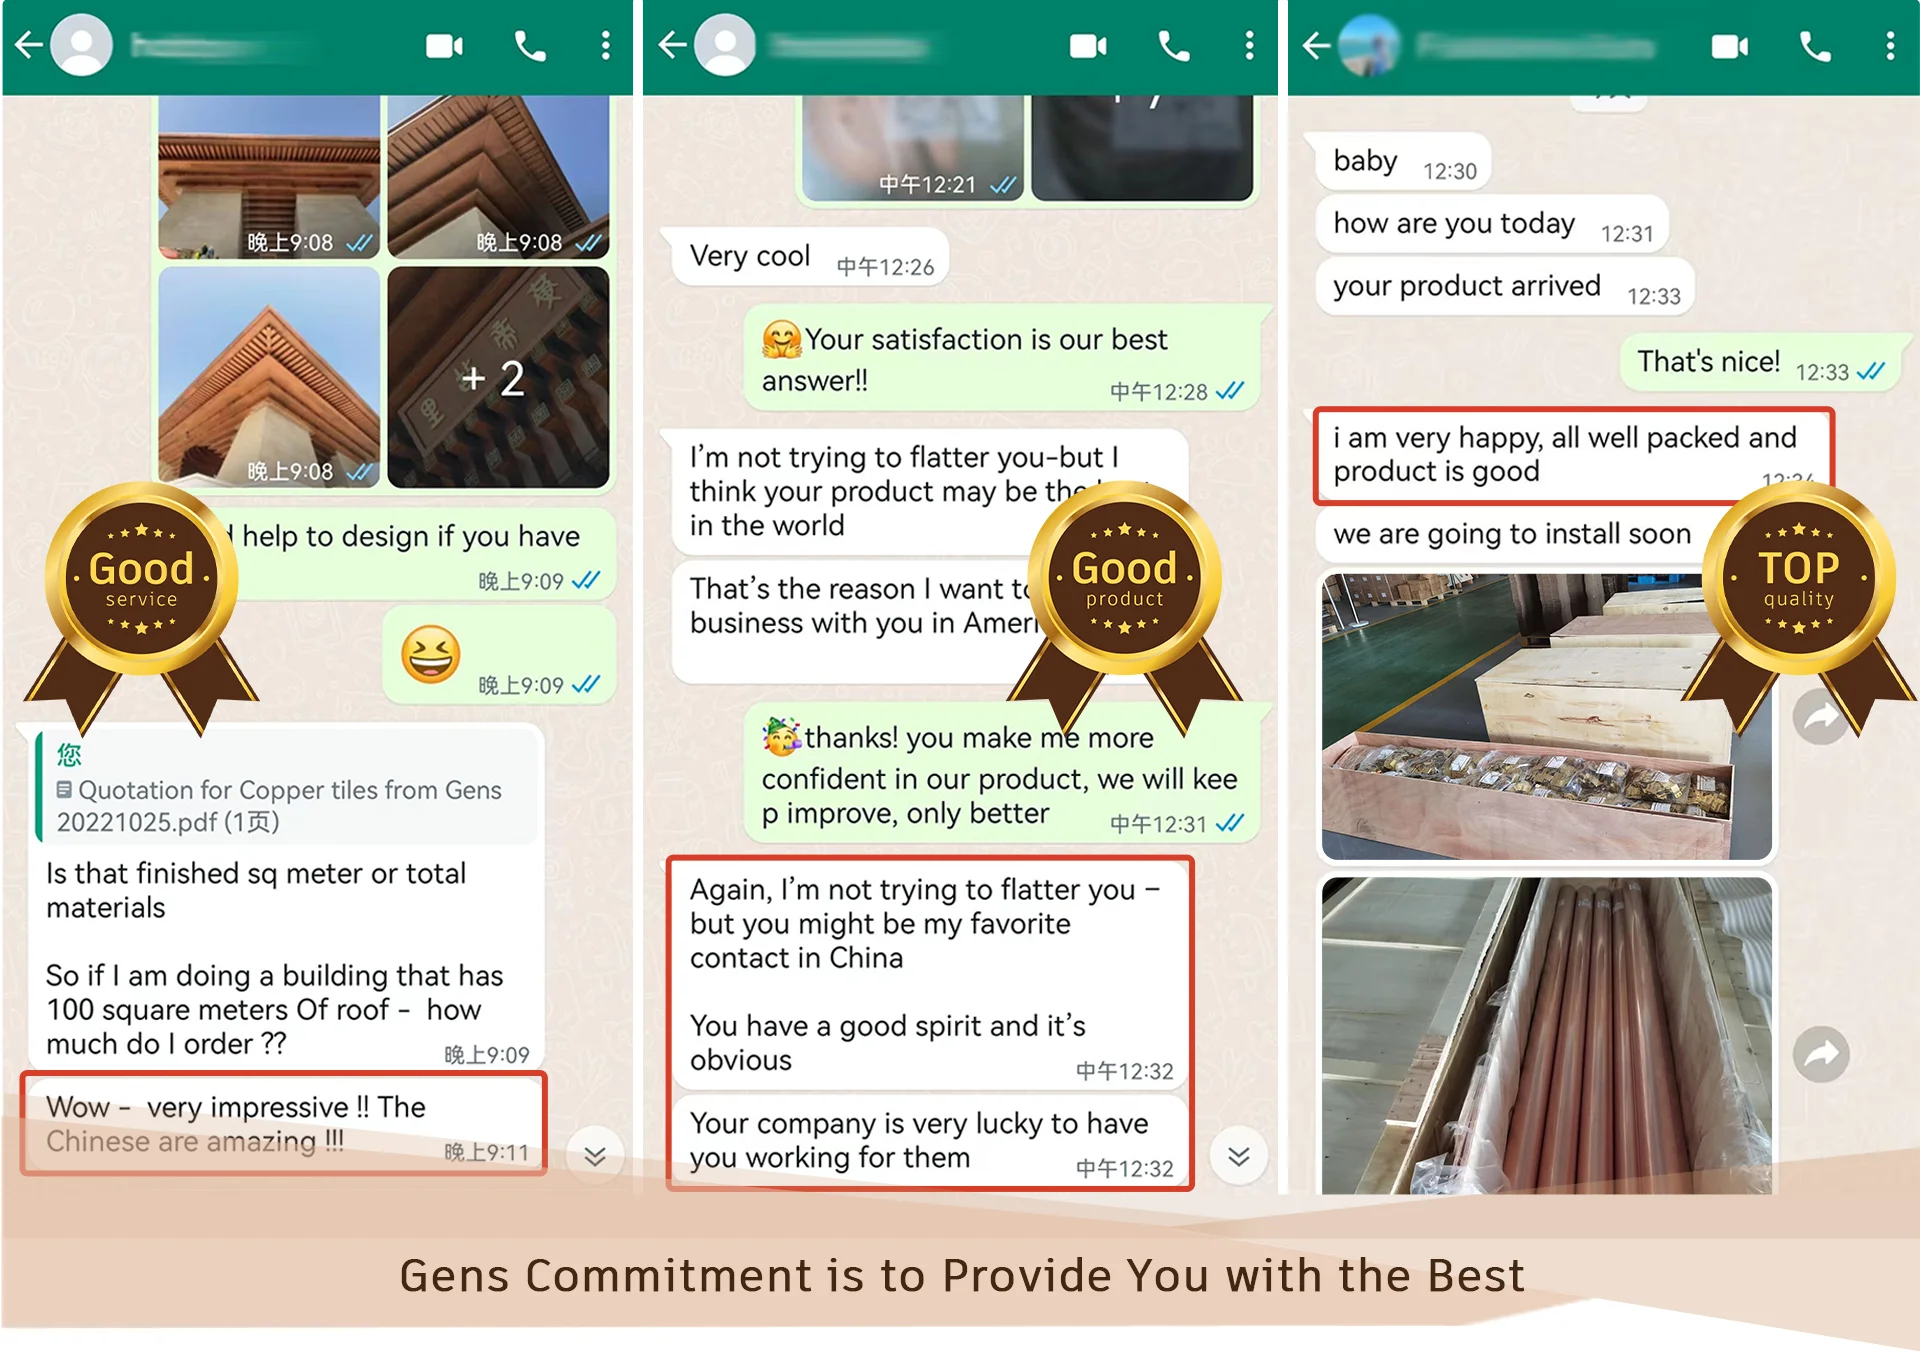This screenshot has height=1352, width=1920.
Task: Tap the Good service badge
Action: click(141, 580)
